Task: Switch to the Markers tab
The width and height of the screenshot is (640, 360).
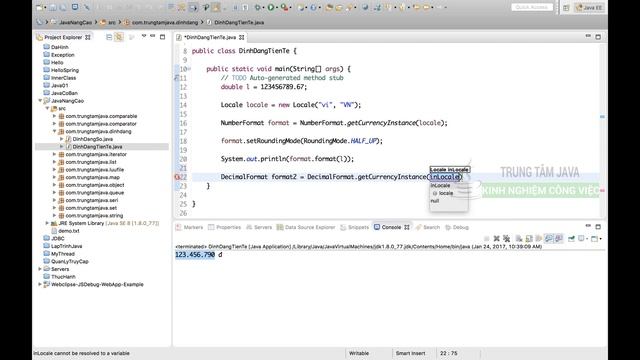Action: [x=189, y=227]
